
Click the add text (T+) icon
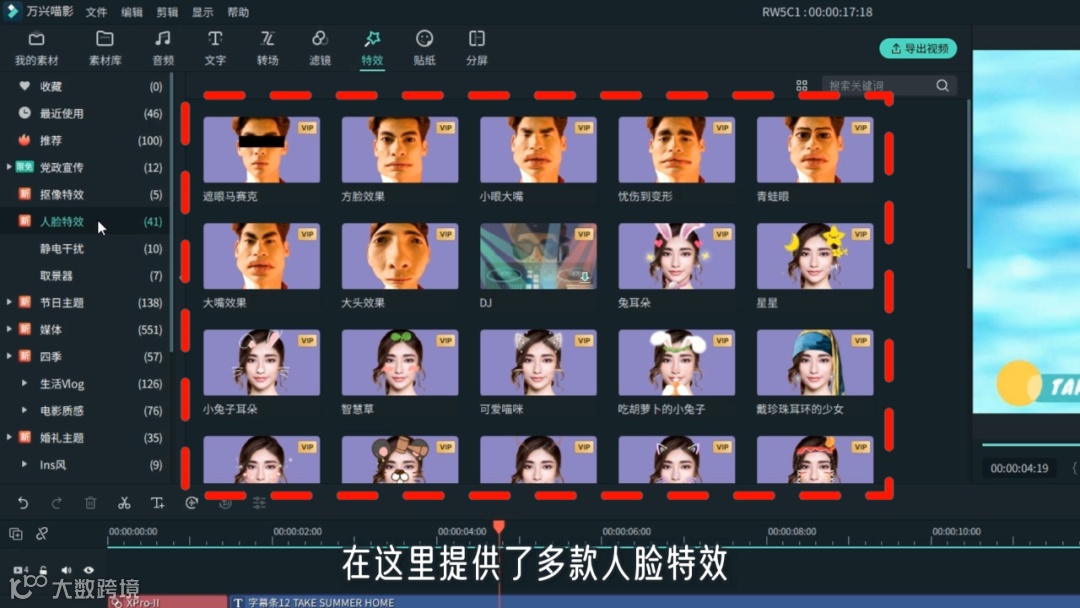pyautogui.click(x=156, y=503)
